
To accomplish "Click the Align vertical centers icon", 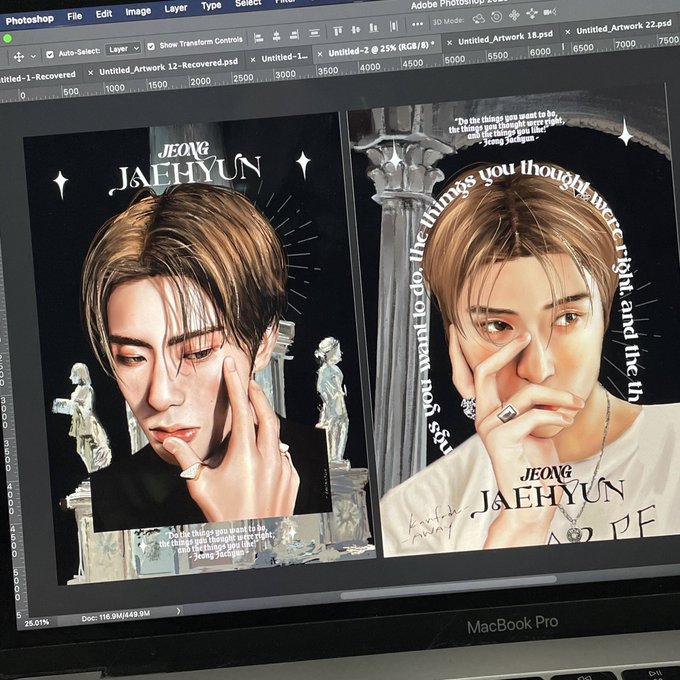I will [x=356, y=29].
